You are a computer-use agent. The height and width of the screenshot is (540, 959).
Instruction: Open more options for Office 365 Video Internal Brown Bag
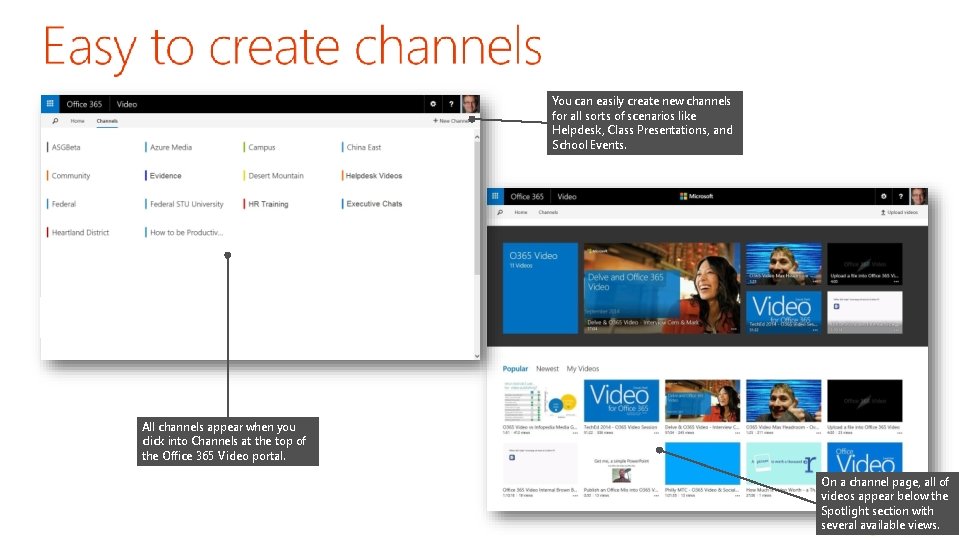(x=574, y=496)
